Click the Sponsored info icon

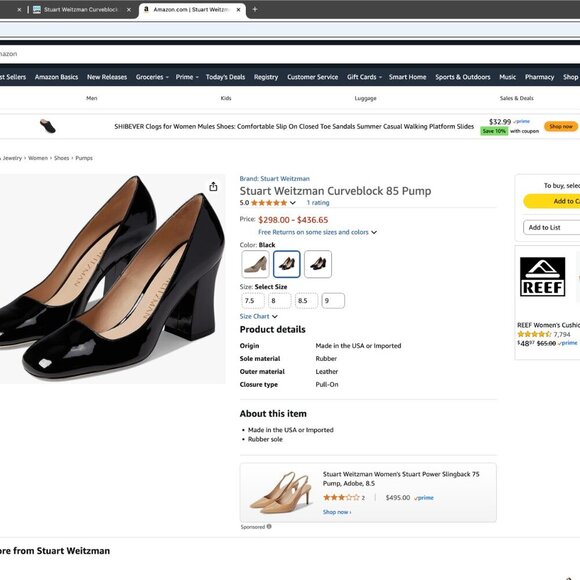(x=269, y=526)
